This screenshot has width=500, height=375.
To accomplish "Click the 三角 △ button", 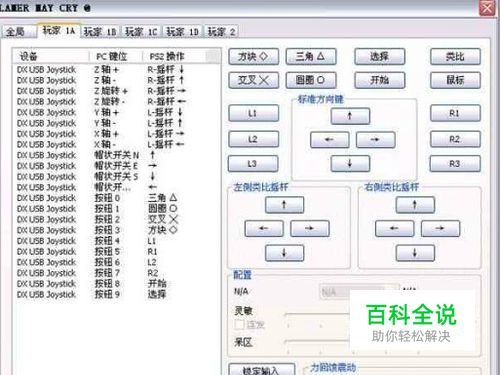I will point(311,57).
